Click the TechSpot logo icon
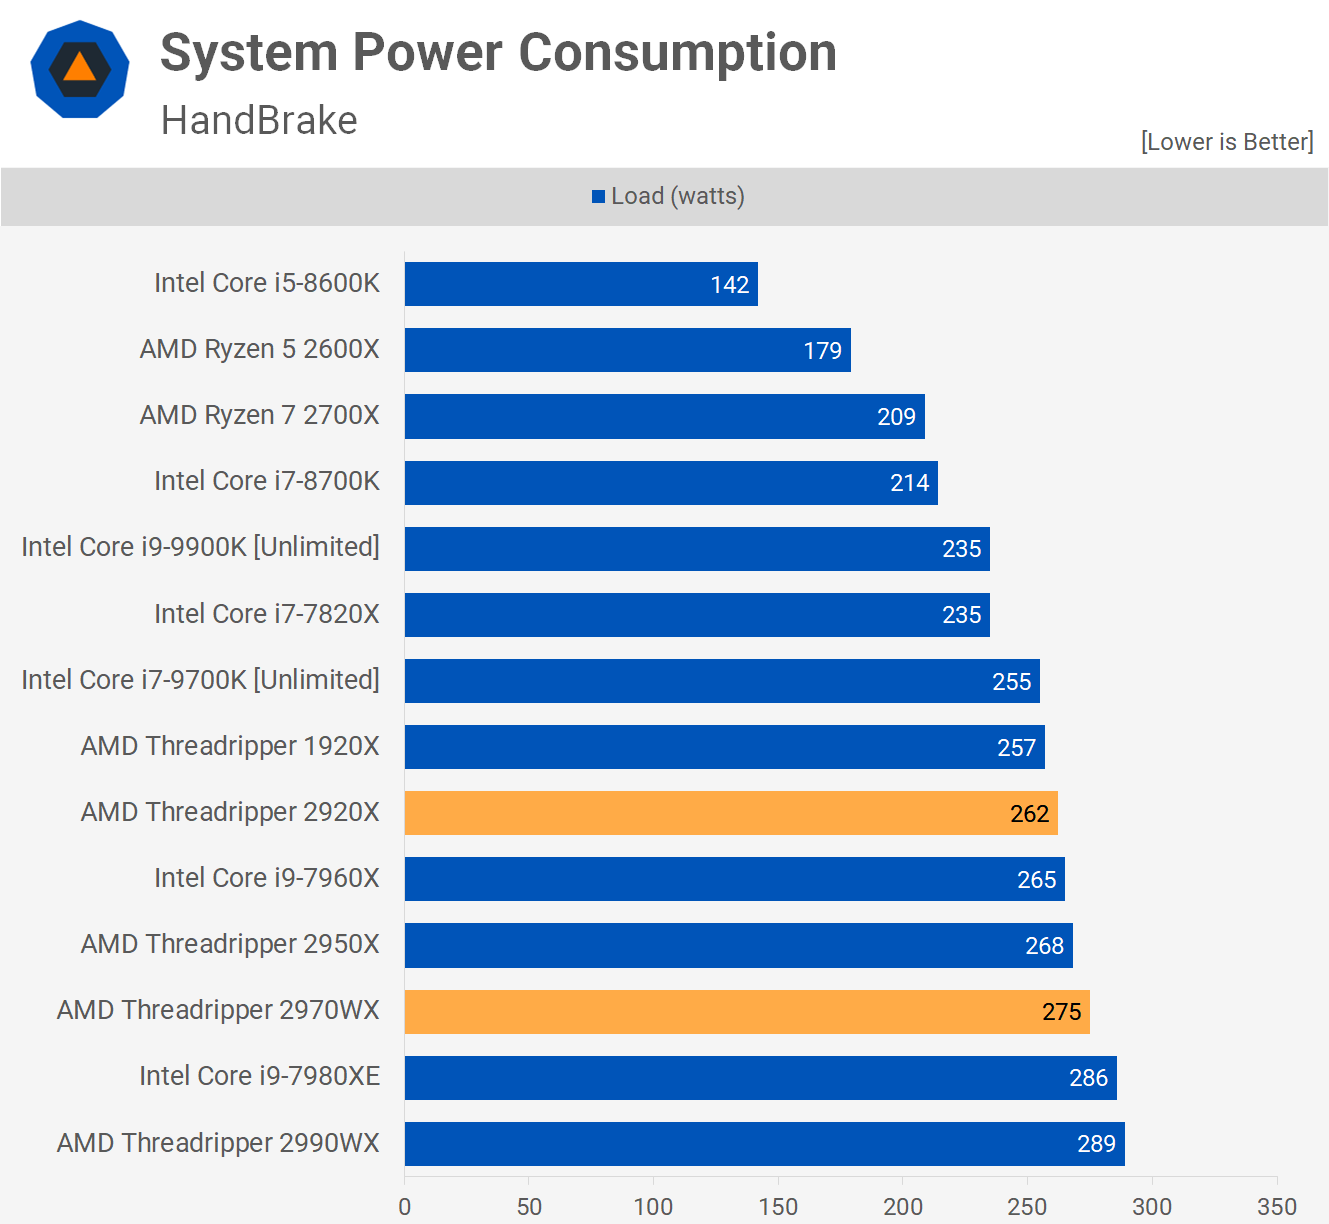1329x1224 pixels. (80, 70)
